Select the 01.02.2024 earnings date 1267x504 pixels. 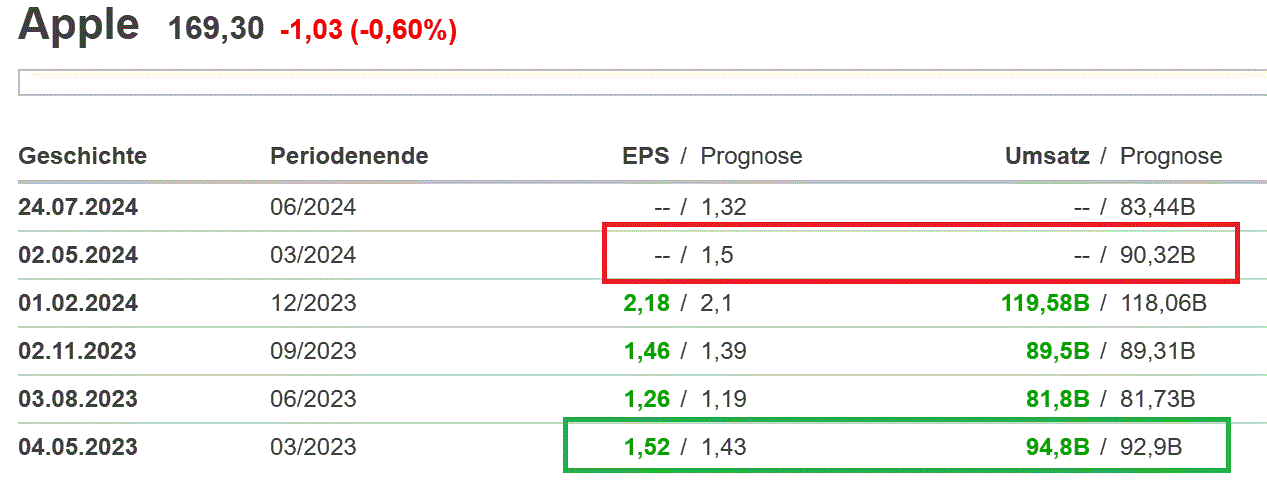click(78, 303)
